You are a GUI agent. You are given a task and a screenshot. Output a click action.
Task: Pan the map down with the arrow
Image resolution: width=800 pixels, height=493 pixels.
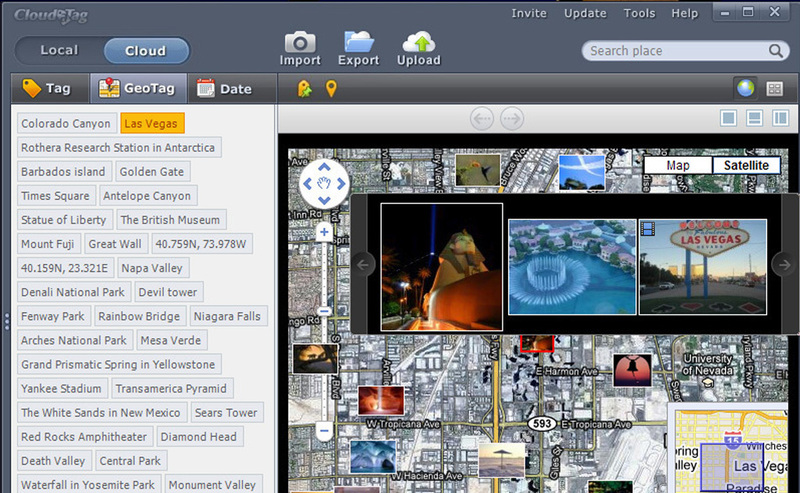(324, 200)
